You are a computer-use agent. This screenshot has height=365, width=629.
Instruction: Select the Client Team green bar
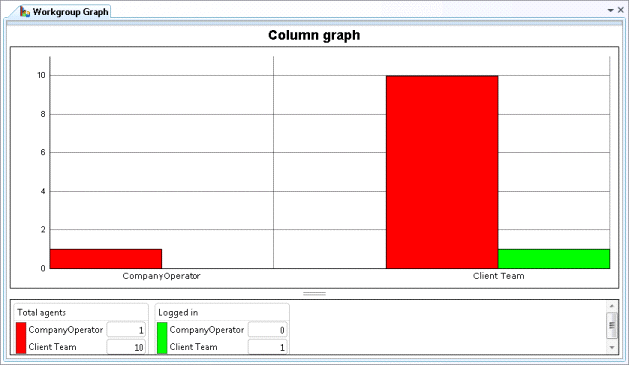coord(554,259)
